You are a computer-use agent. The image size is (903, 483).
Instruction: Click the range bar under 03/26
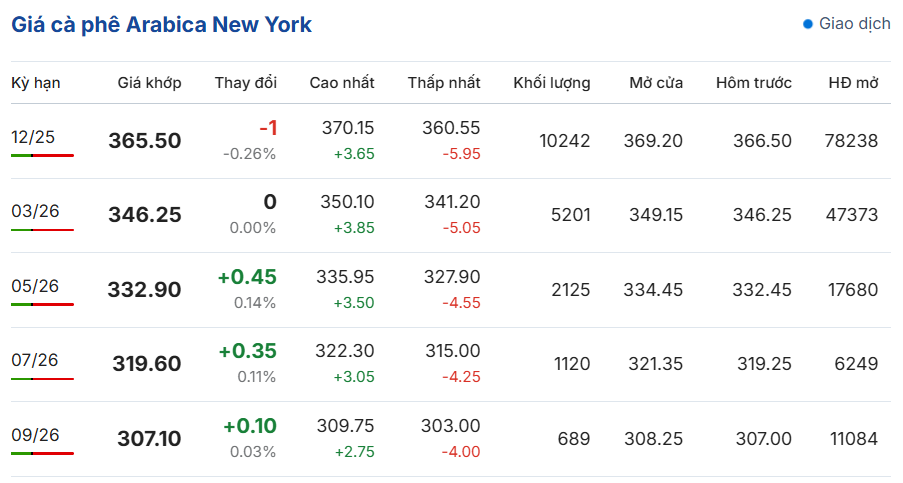(x=42, y=230)
